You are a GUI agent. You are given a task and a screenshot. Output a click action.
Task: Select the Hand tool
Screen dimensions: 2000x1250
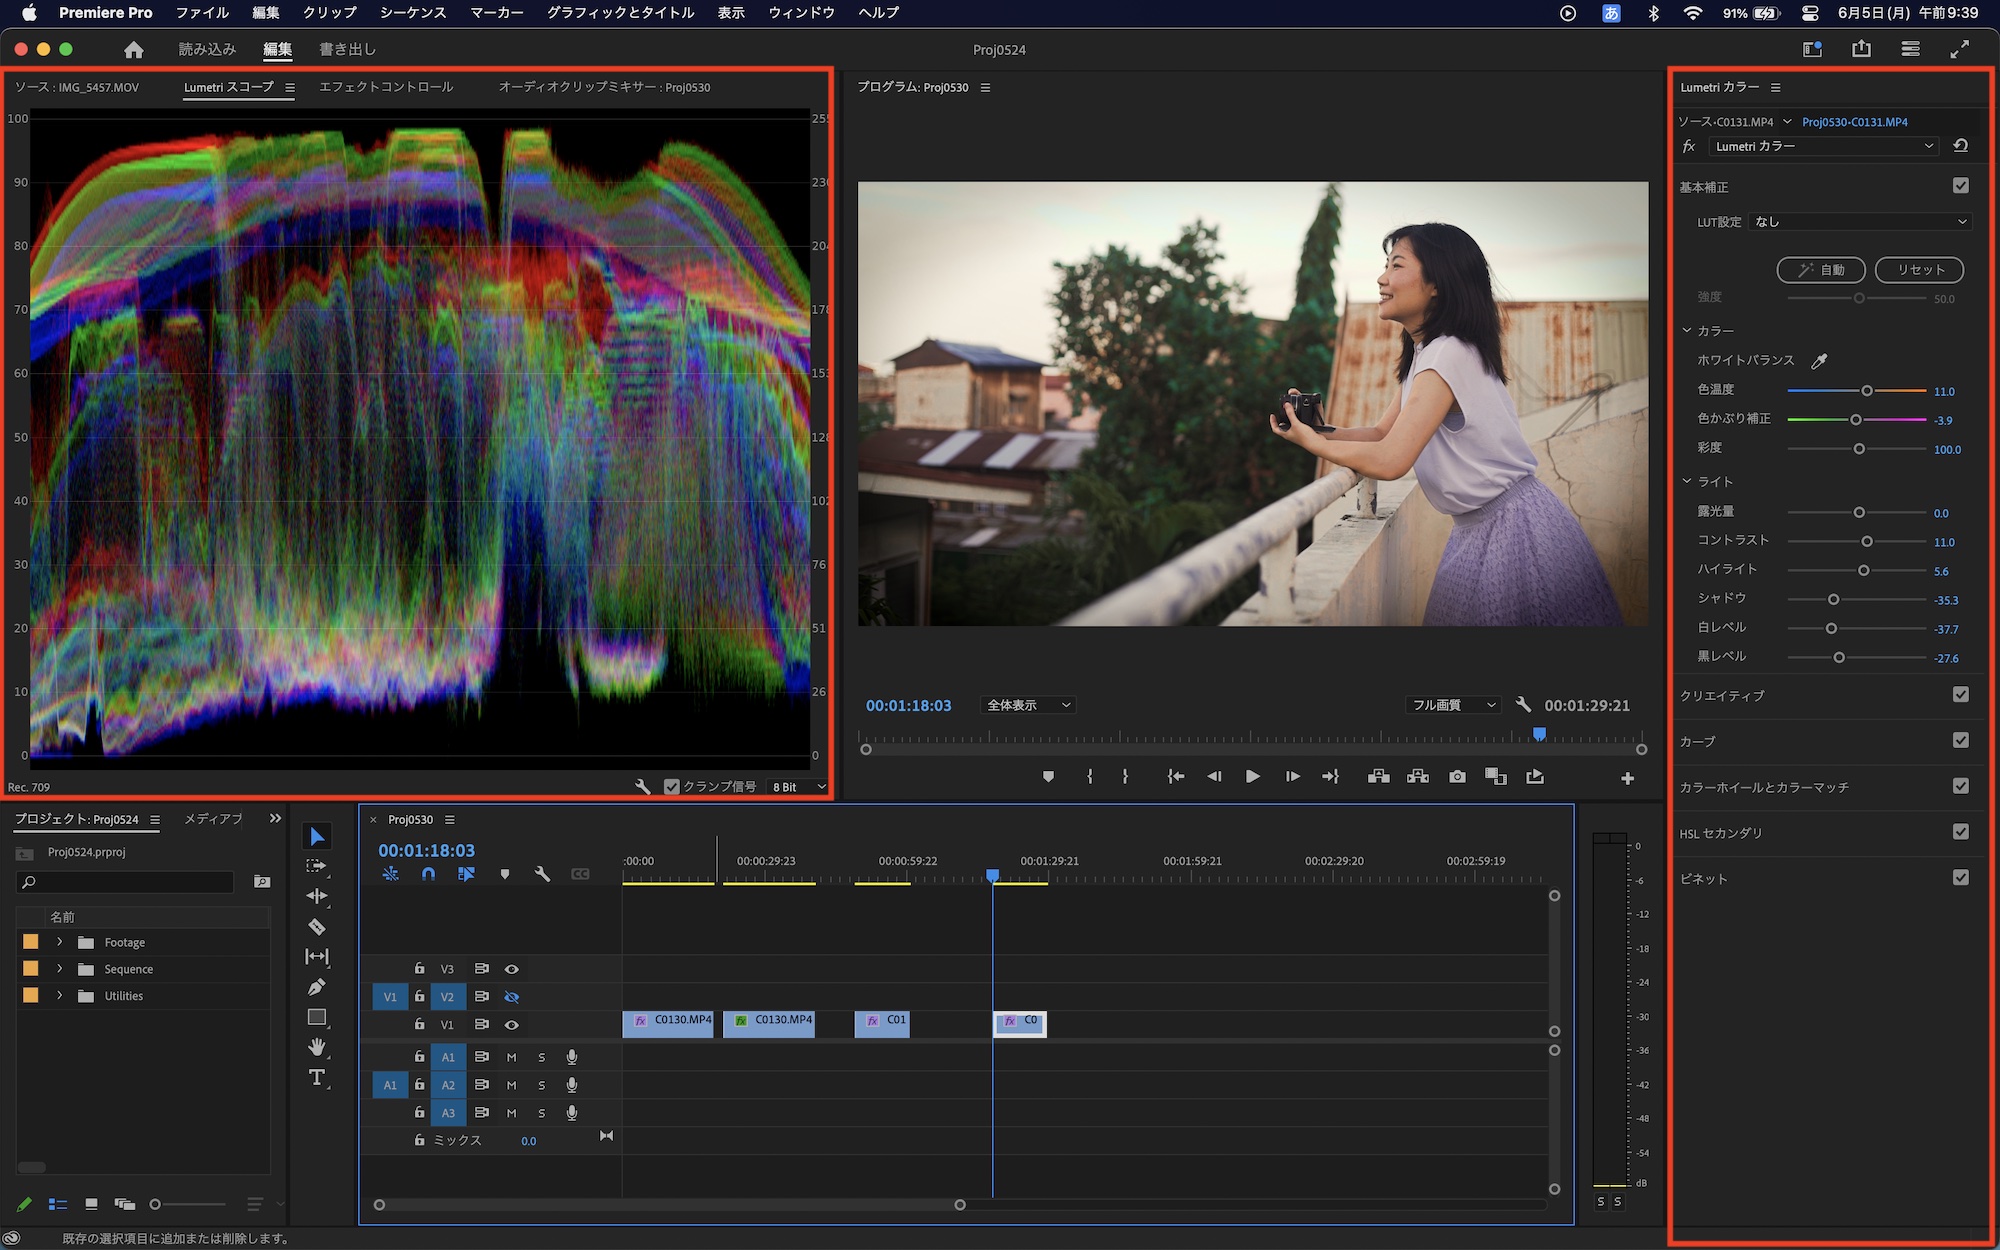coord(317,1047)
